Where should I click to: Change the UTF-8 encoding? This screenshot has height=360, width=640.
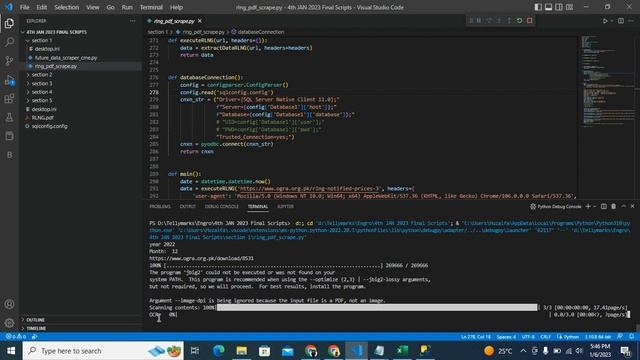pyautogui.click(x=528, y=337)
